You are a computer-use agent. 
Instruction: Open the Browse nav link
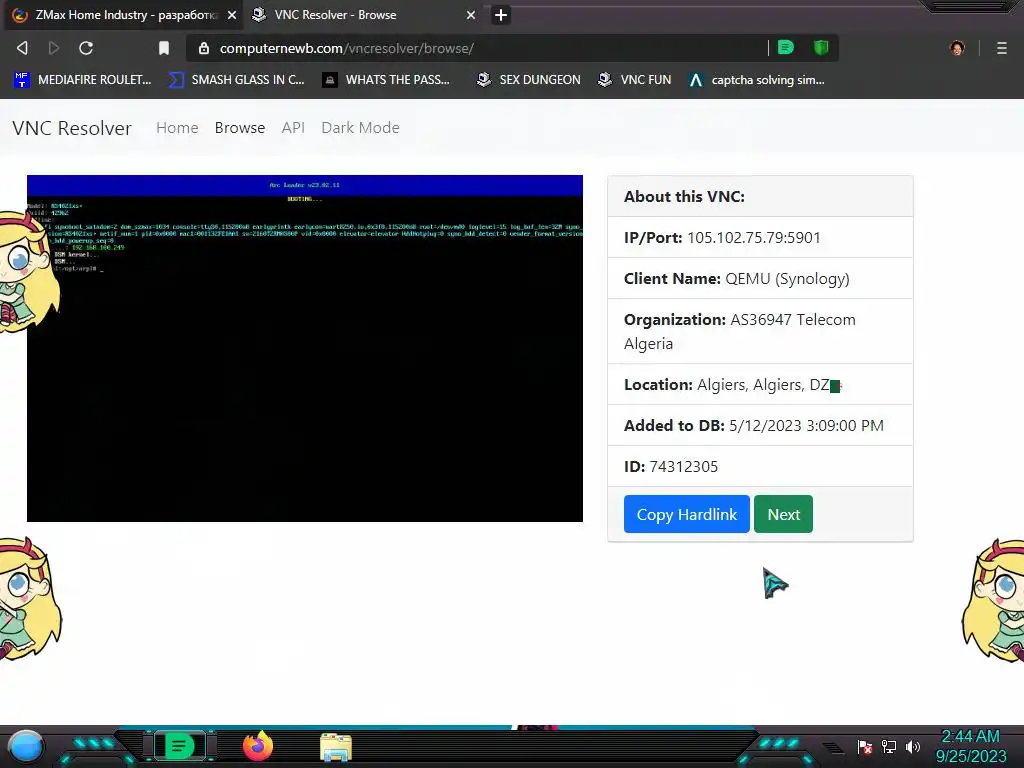[x=240, y=128]
